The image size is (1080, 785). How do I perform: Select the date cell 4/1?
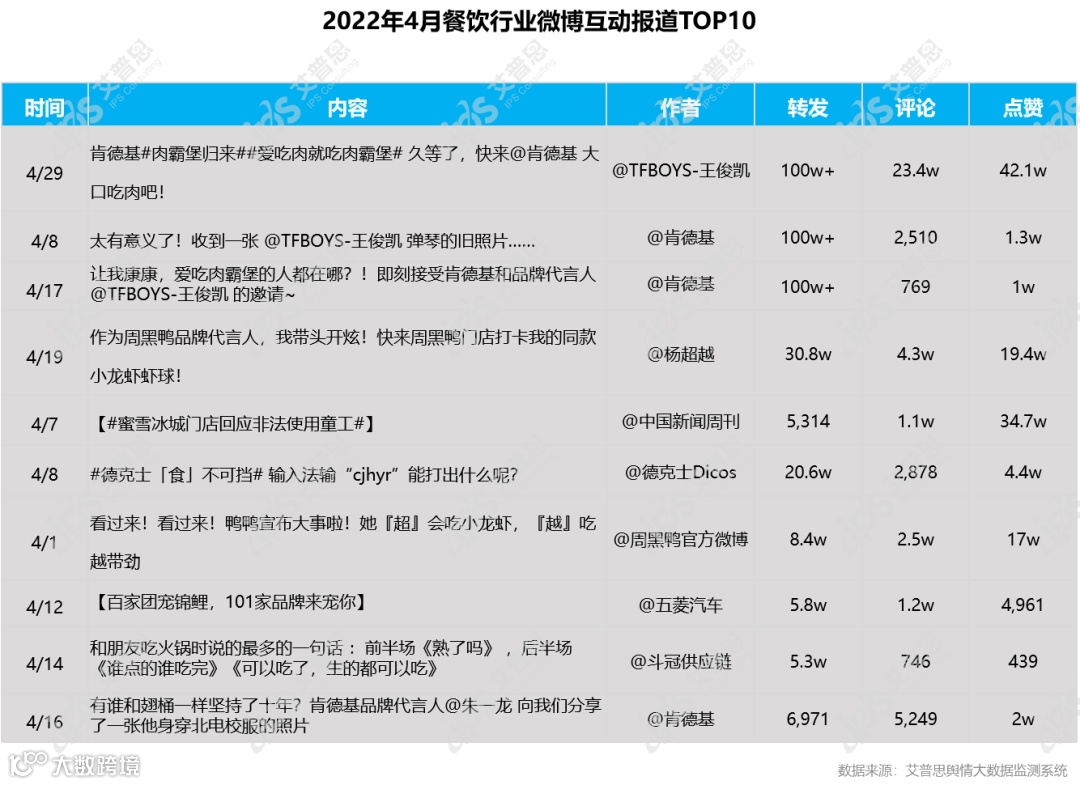click(x=45, y=543)
